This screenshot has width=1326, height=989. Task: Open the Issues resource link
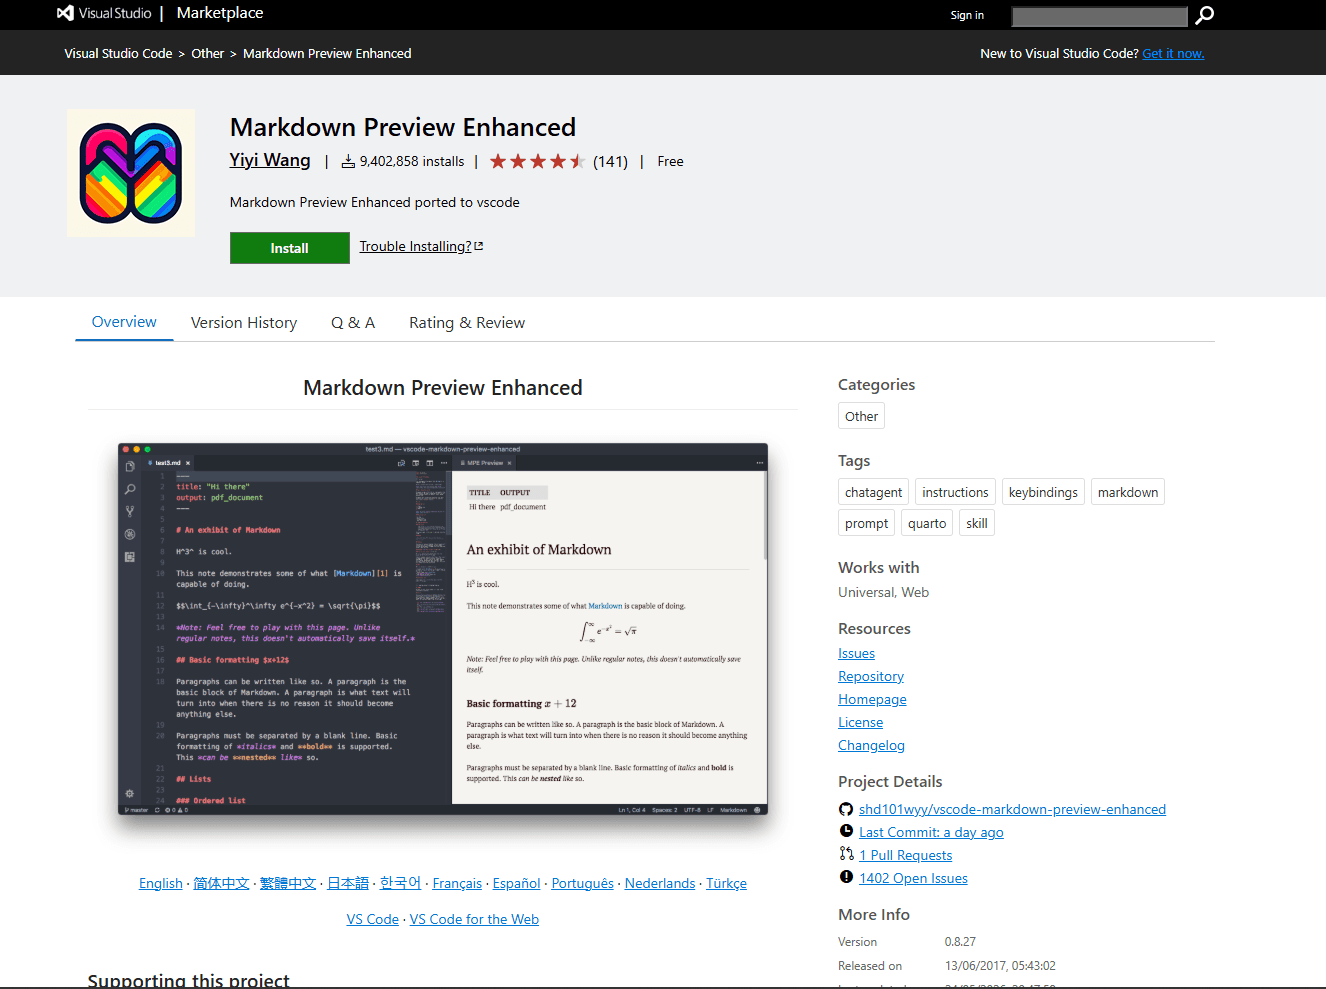857,653
